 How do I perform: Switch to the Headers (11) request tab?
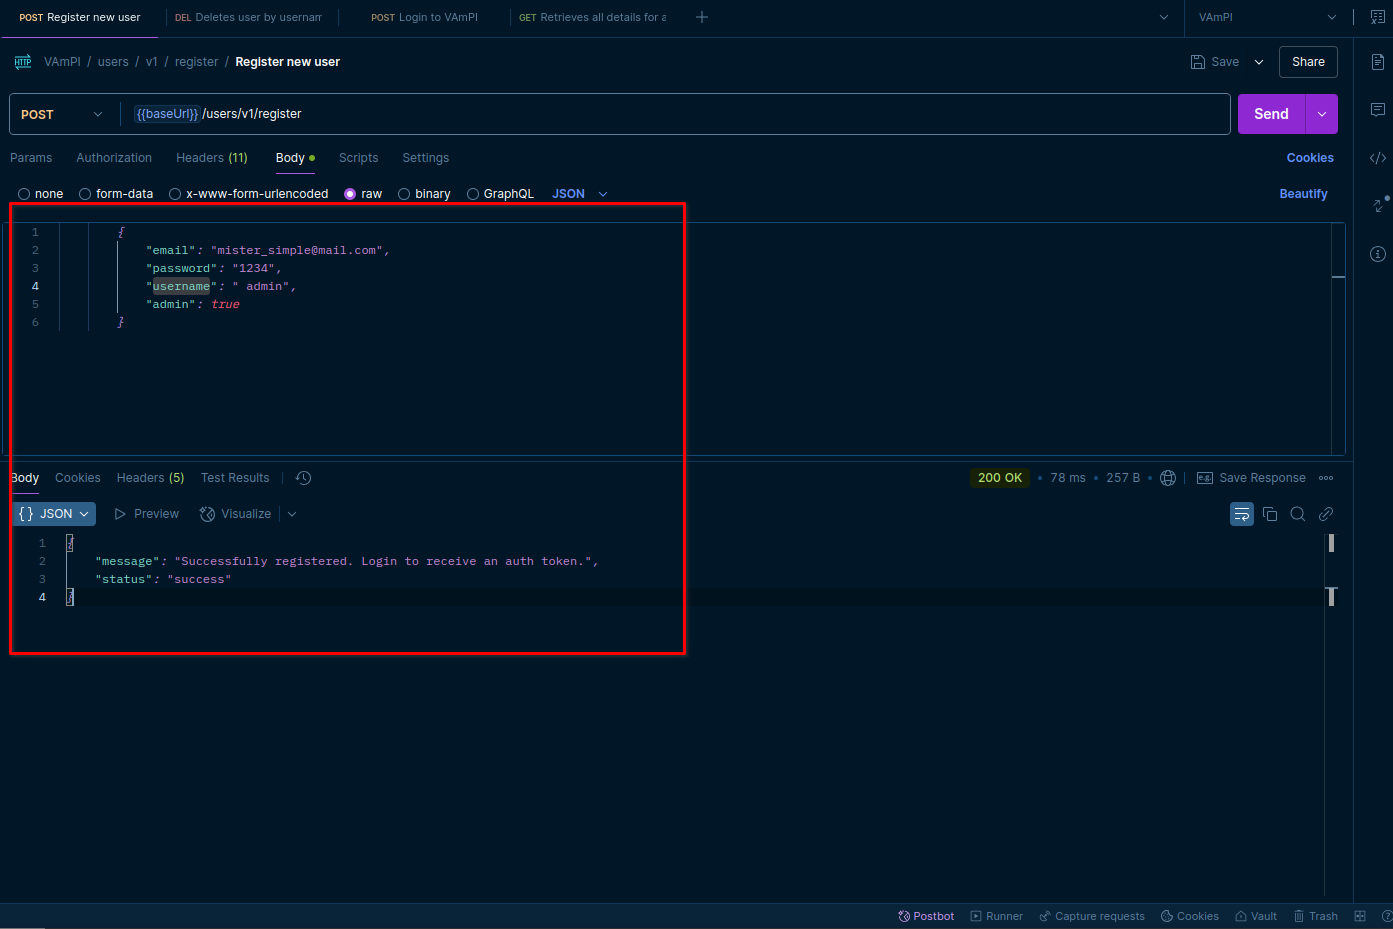pyautogui.click(x=211, y=158)
